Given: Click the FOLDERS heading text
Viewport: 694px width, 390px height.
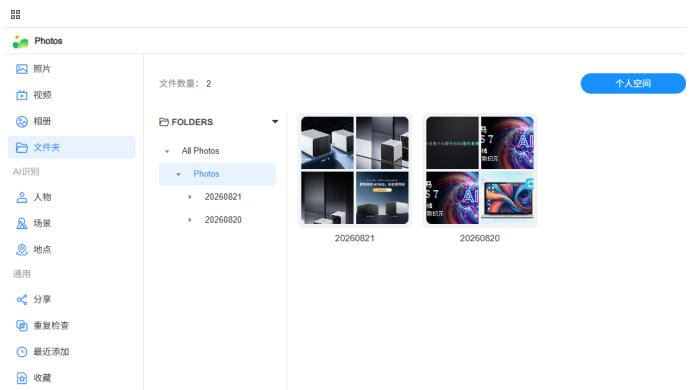Looking at the screenshot, I should [x=192, y=122].
